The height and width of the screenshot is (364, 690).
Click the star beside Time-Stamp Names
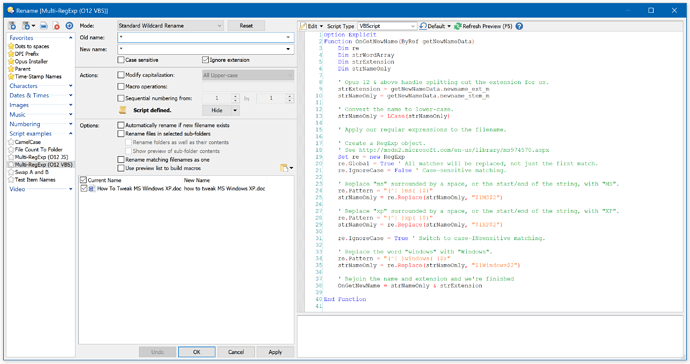(x=11, y=76)
